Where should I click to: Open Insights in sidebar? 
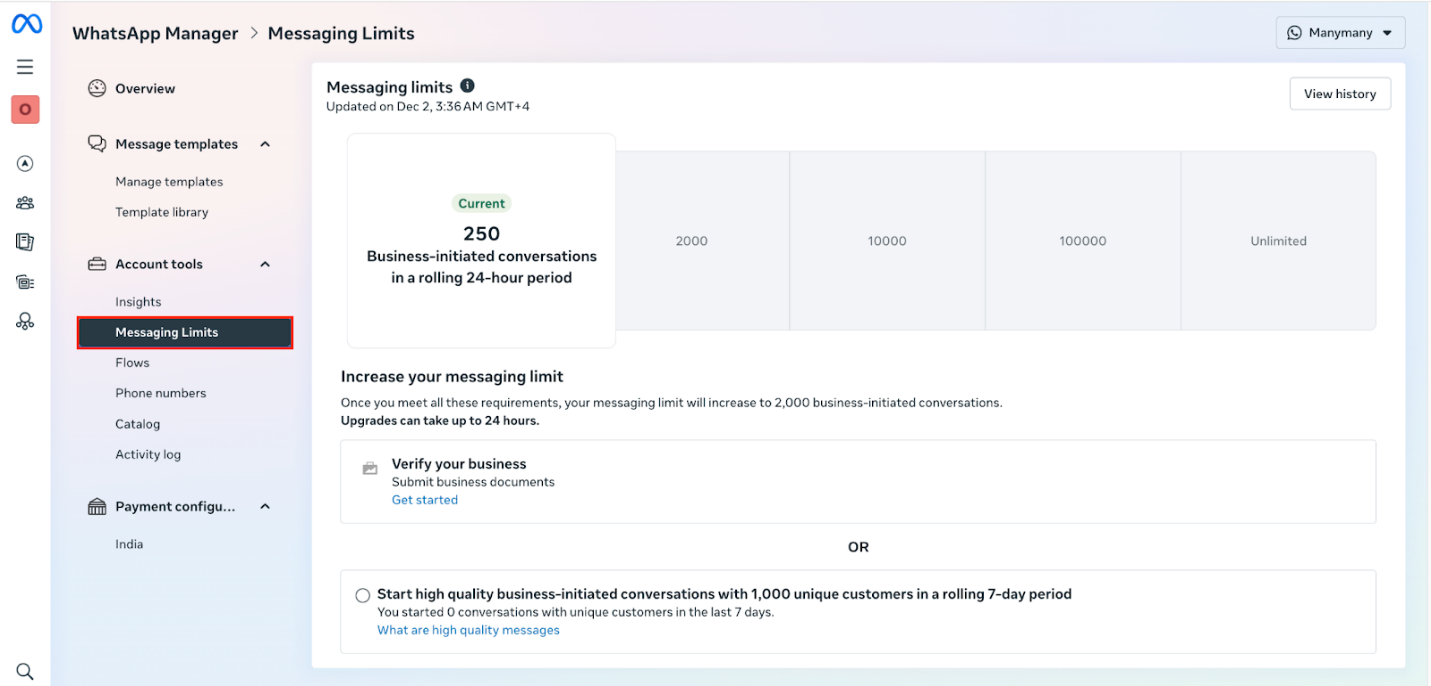tap(138, 302)
